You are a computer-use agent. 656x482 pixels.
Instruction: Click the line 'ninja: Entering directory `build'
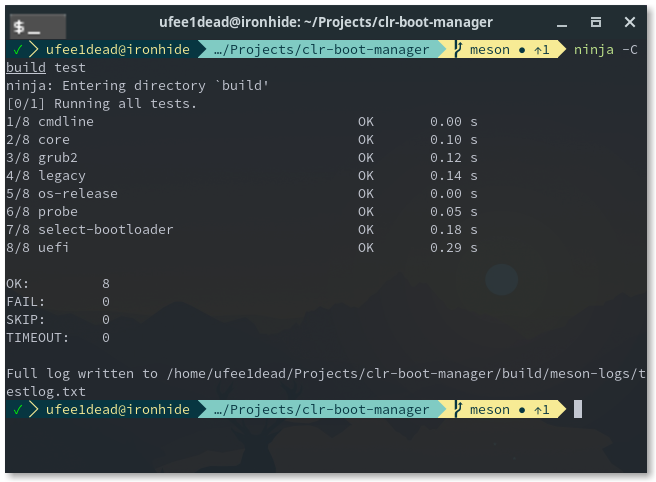point(137,86)
